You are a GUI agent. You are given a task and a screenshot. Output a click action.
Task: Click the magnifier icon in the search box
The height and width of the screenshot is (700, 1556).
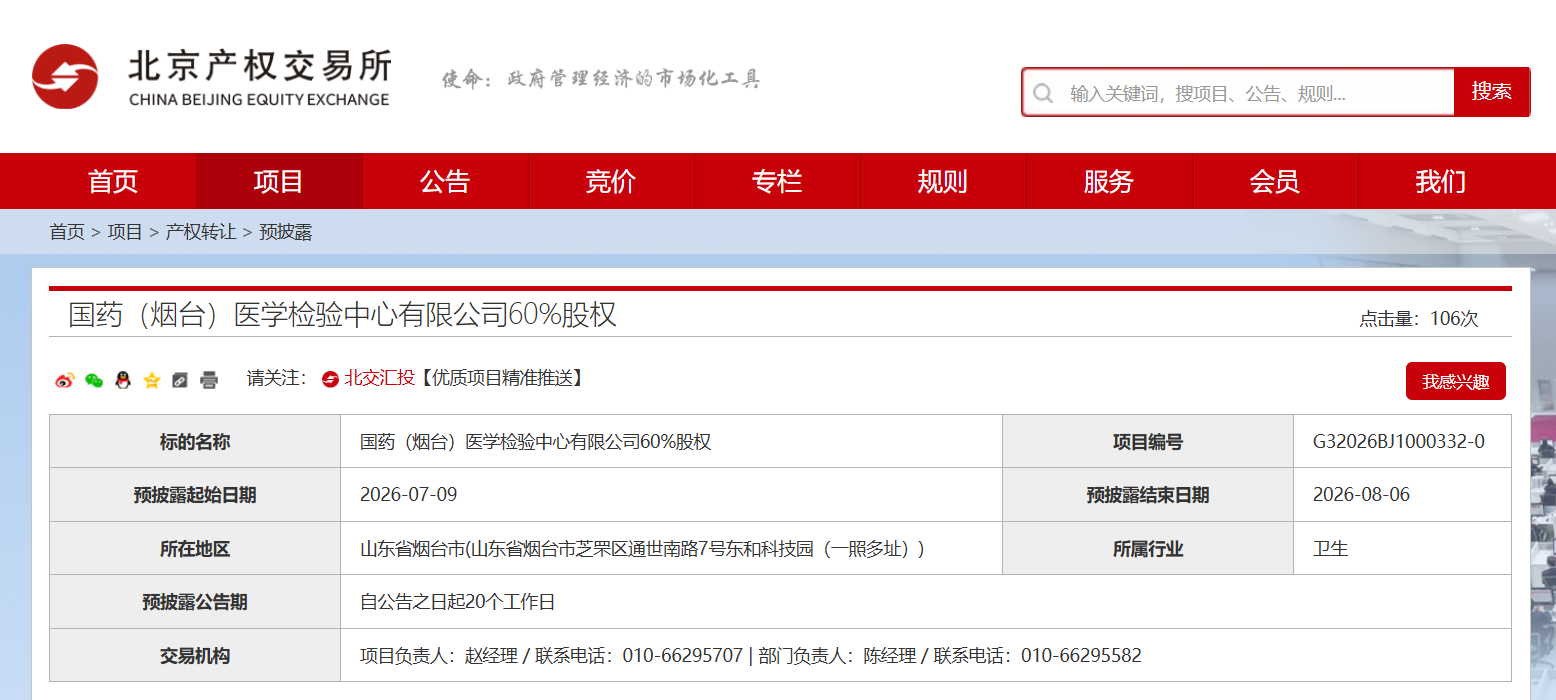[1043, 94]
